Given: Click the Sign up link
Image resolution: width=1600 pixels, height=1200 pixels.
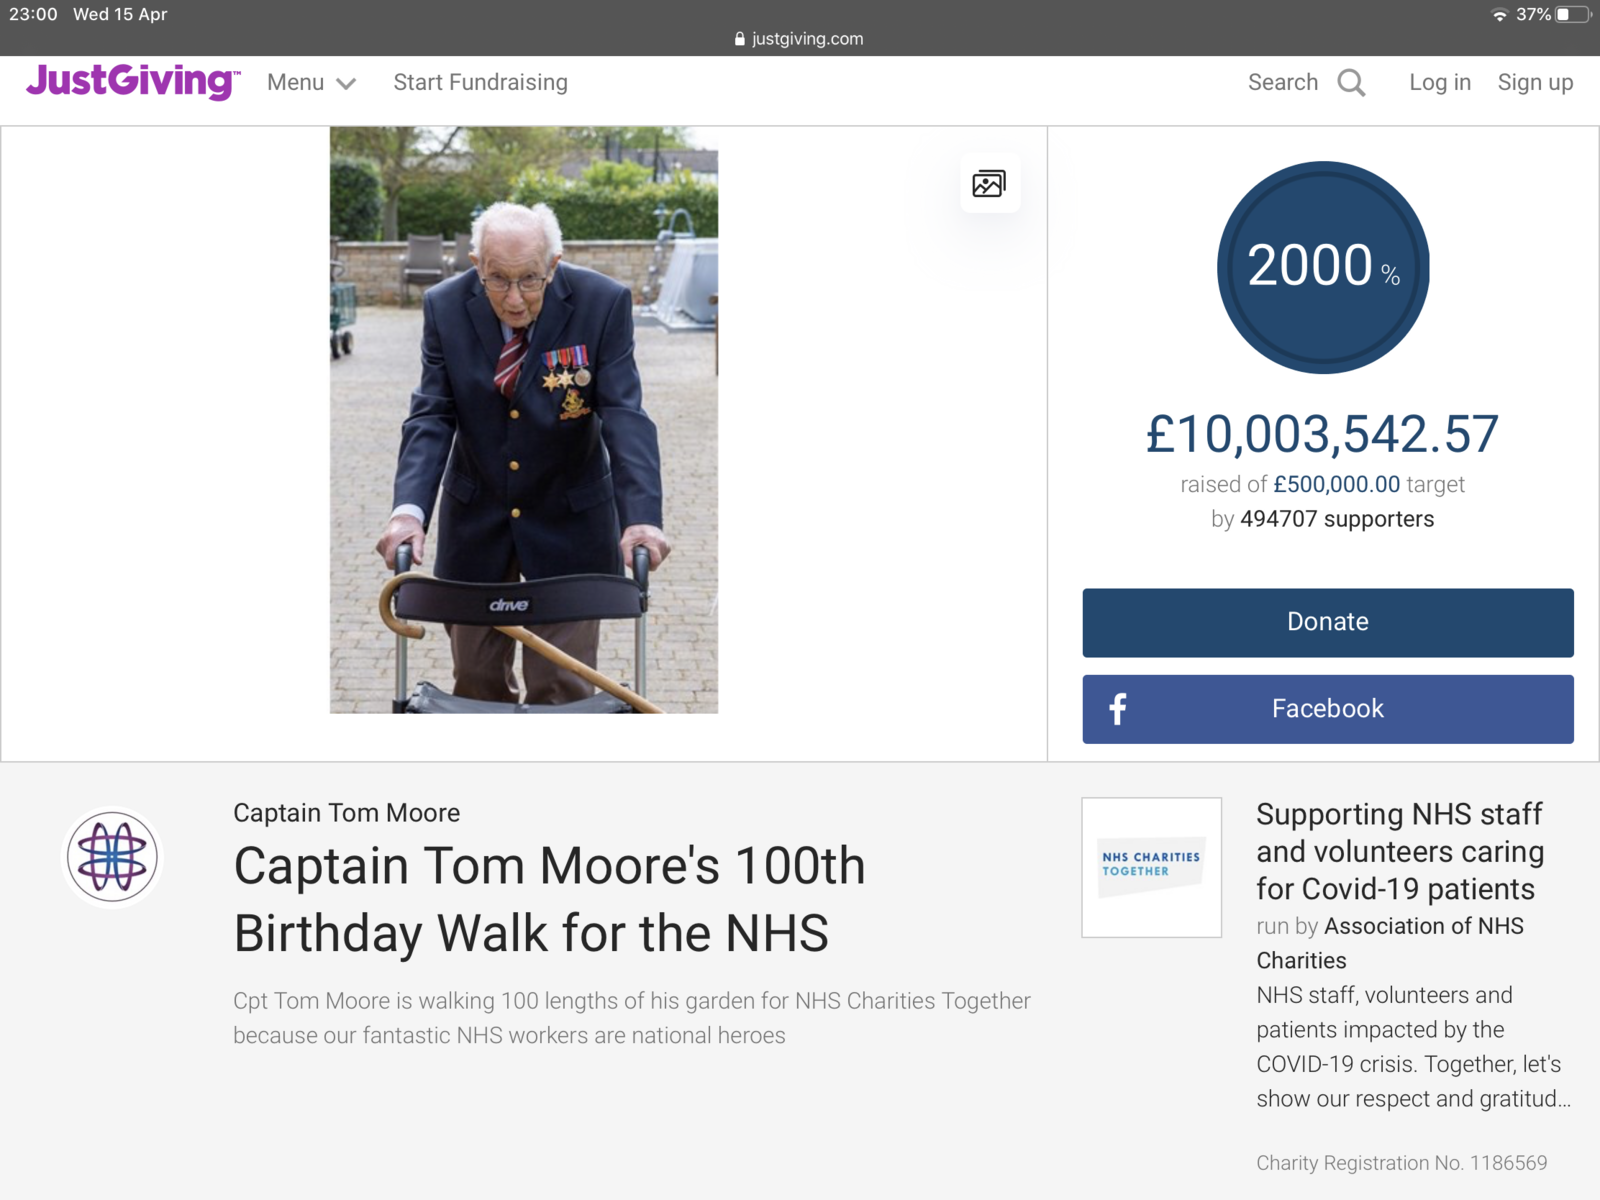Looking at the screenshot, I should point(1534,83).
